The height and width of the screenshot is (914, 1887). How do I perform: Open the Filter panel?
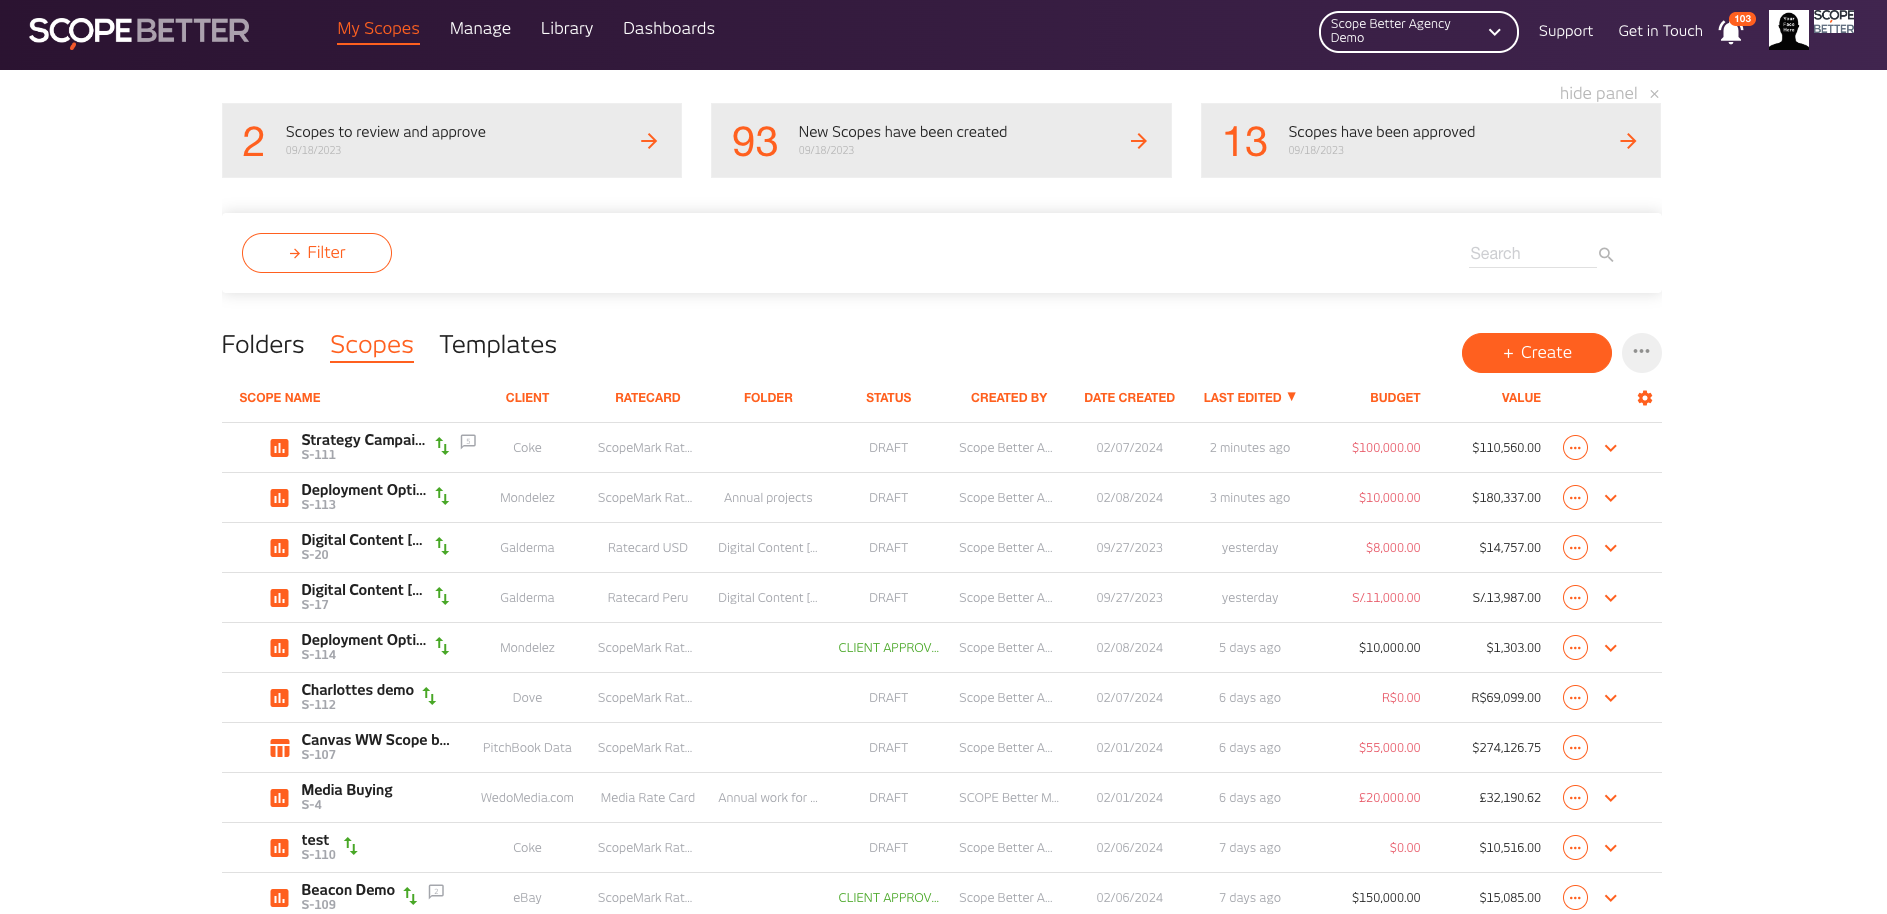(317, 253)
